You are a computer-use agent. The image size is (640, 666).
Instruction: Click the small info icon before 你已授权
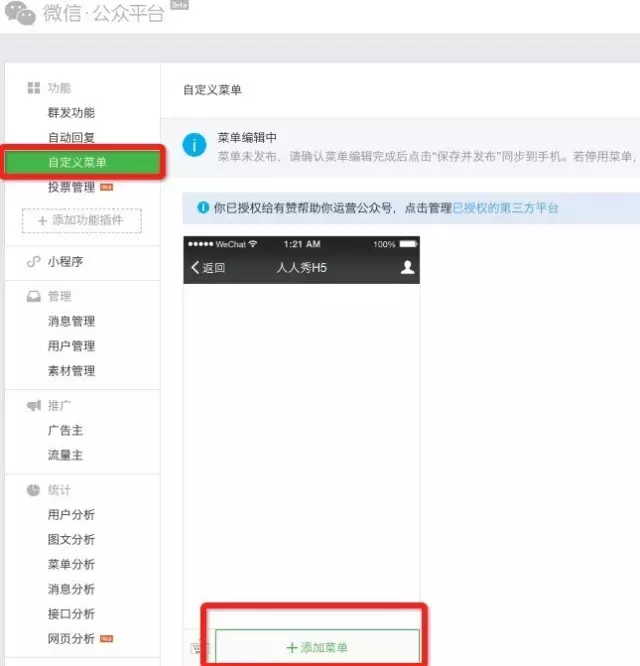[x=203, y=208]
